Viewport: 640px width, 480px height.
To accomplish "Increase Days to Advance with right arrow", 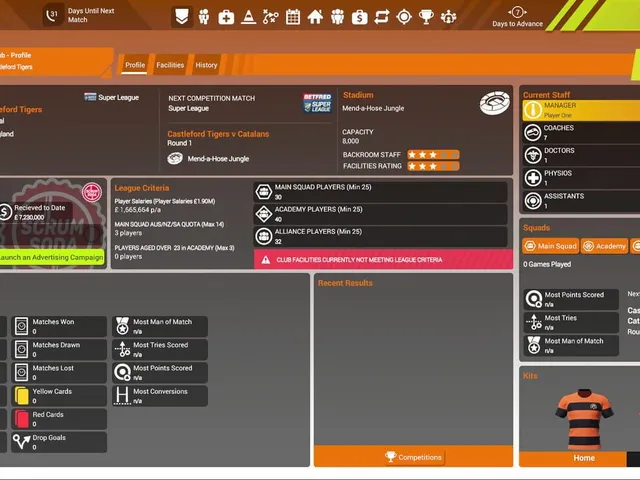I will [525, 12].
